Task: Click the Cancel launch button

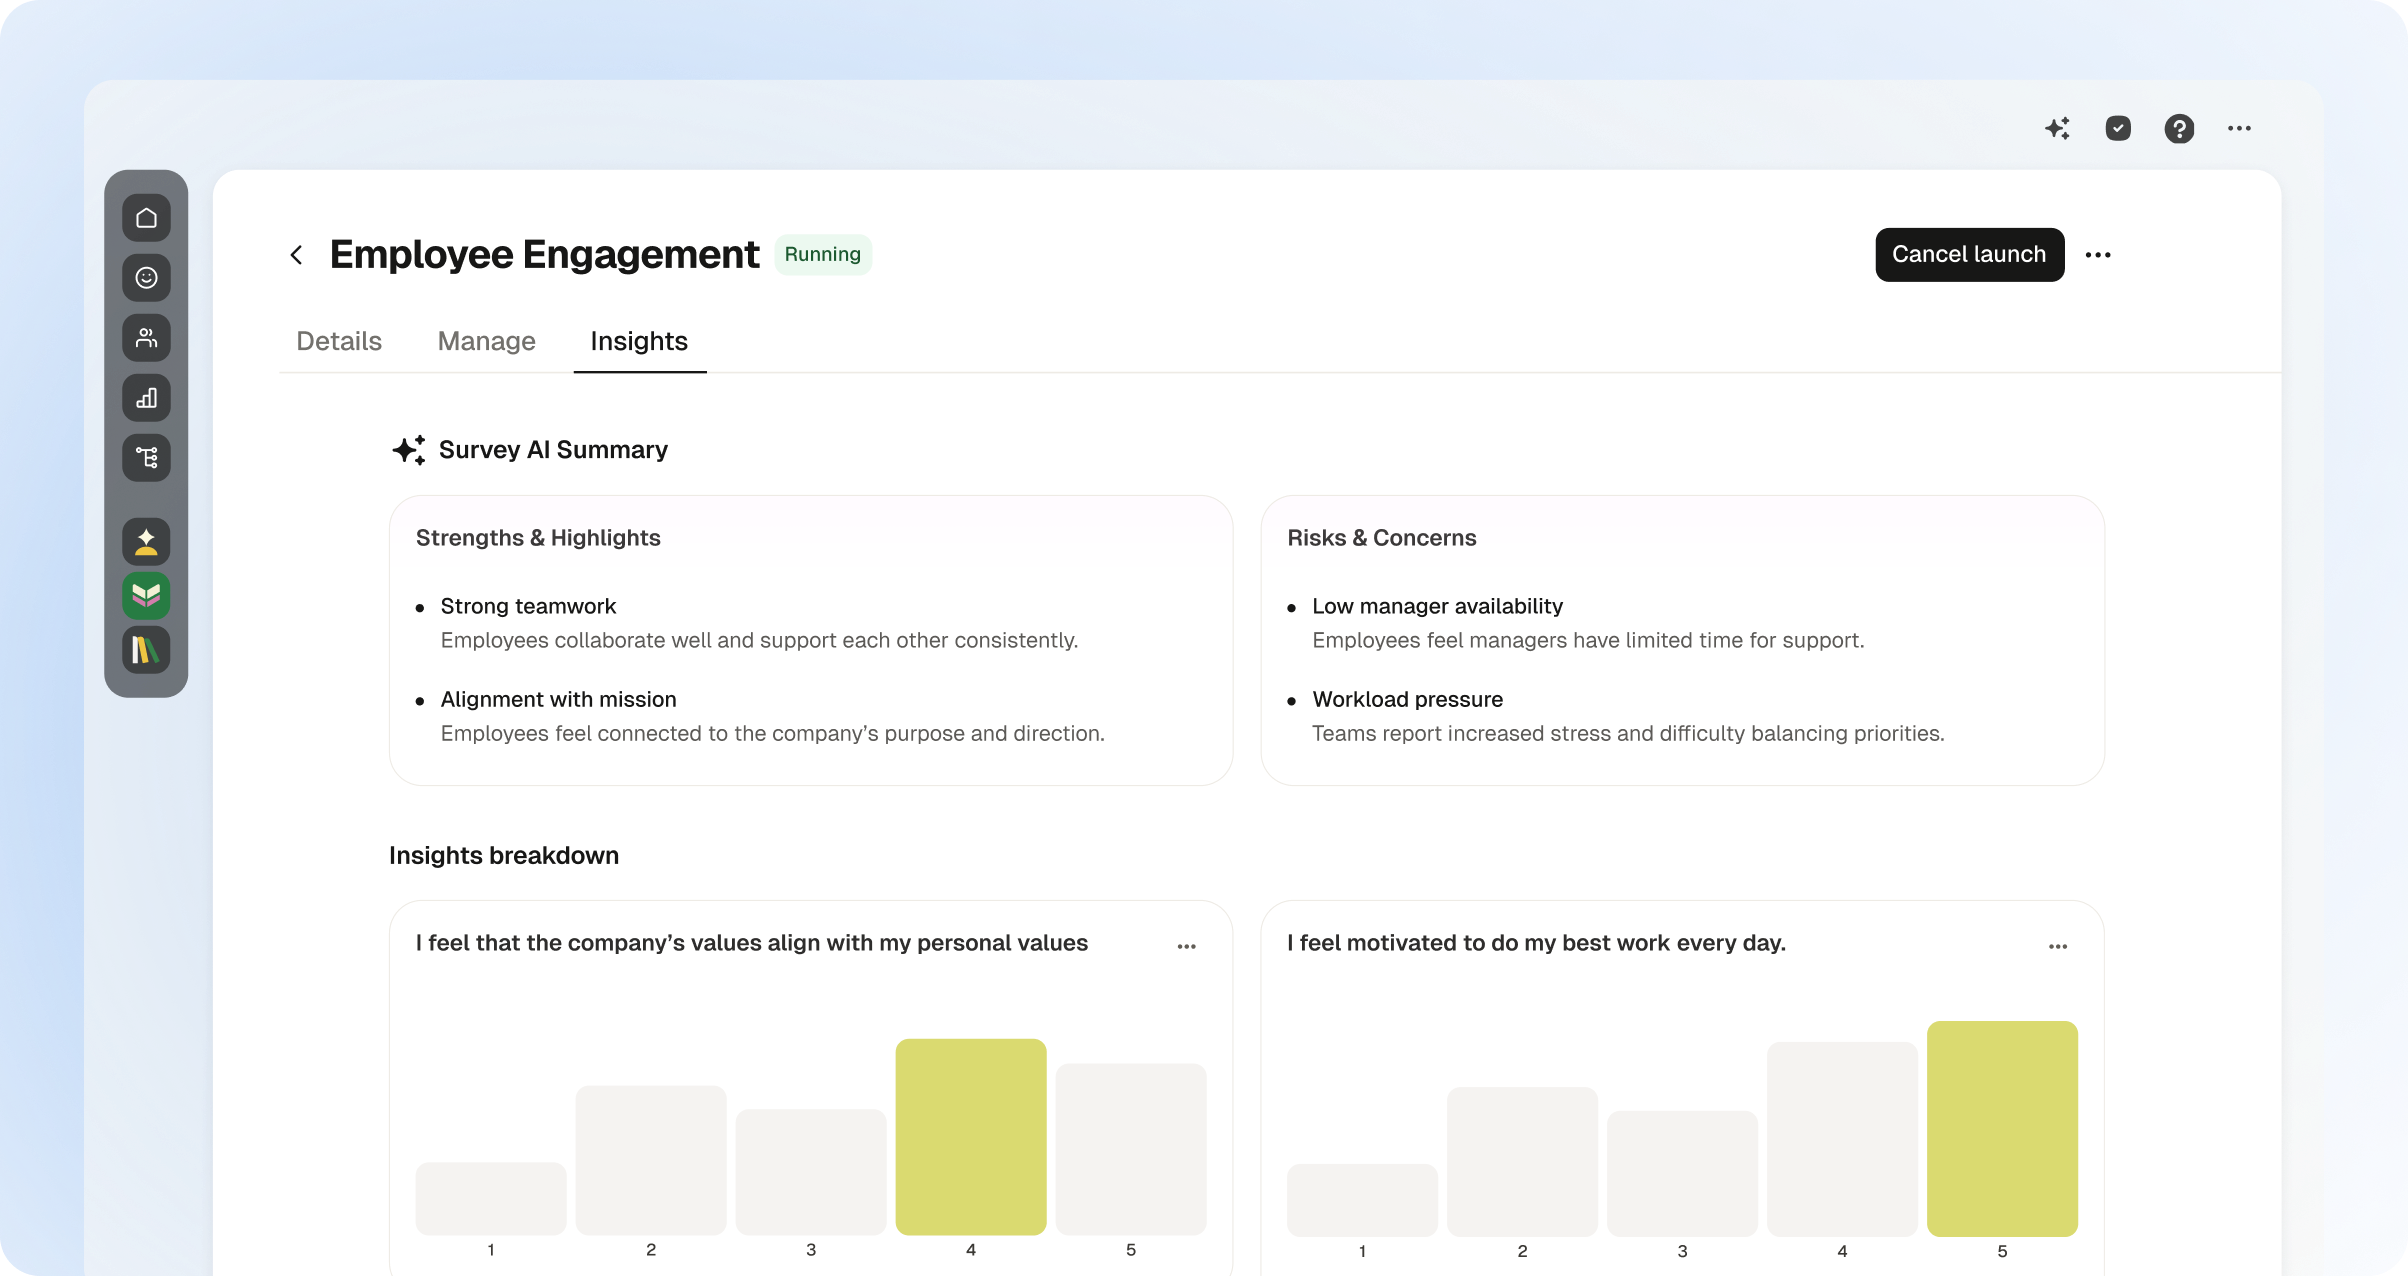Action: coord(1969,255)
